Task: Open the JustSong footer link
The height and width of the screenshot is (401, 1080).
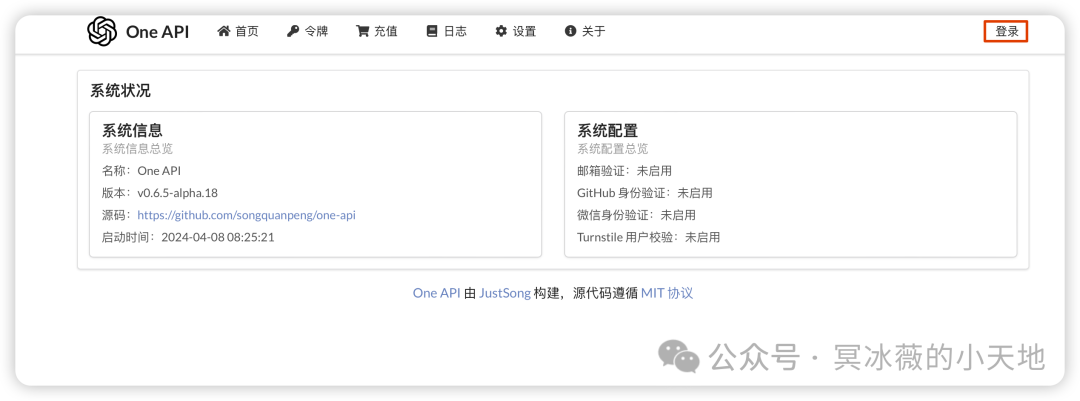Action: [x=505, y=293]
